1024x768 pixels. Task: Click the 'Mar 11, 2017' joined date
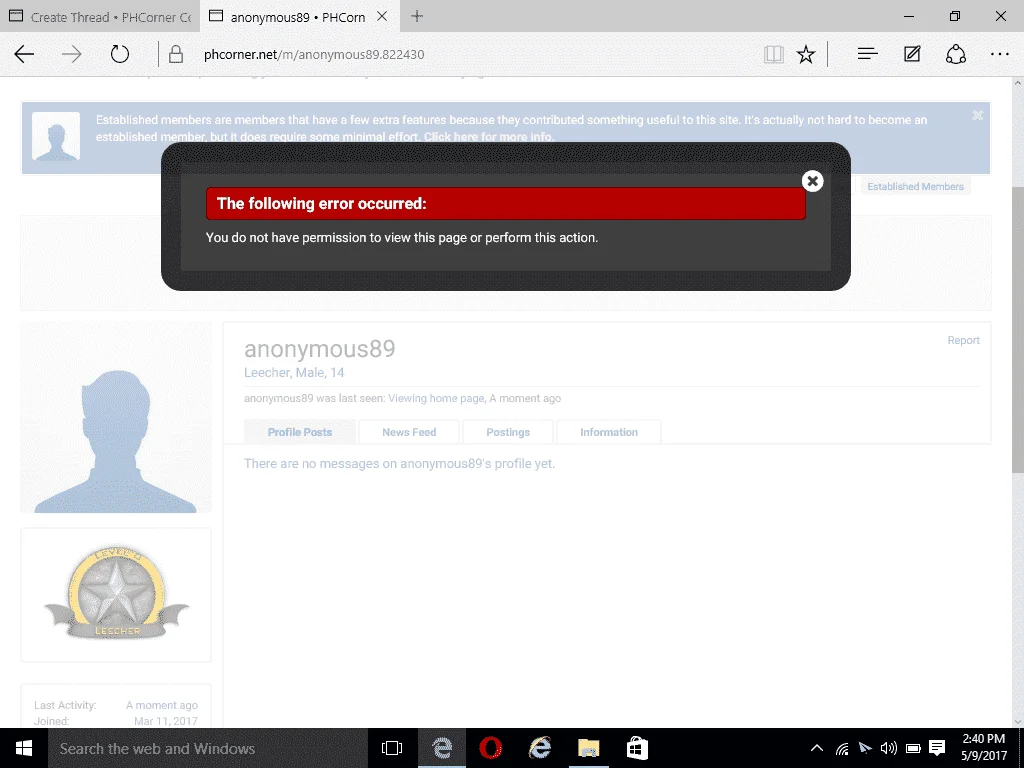(x=166, y=721)
